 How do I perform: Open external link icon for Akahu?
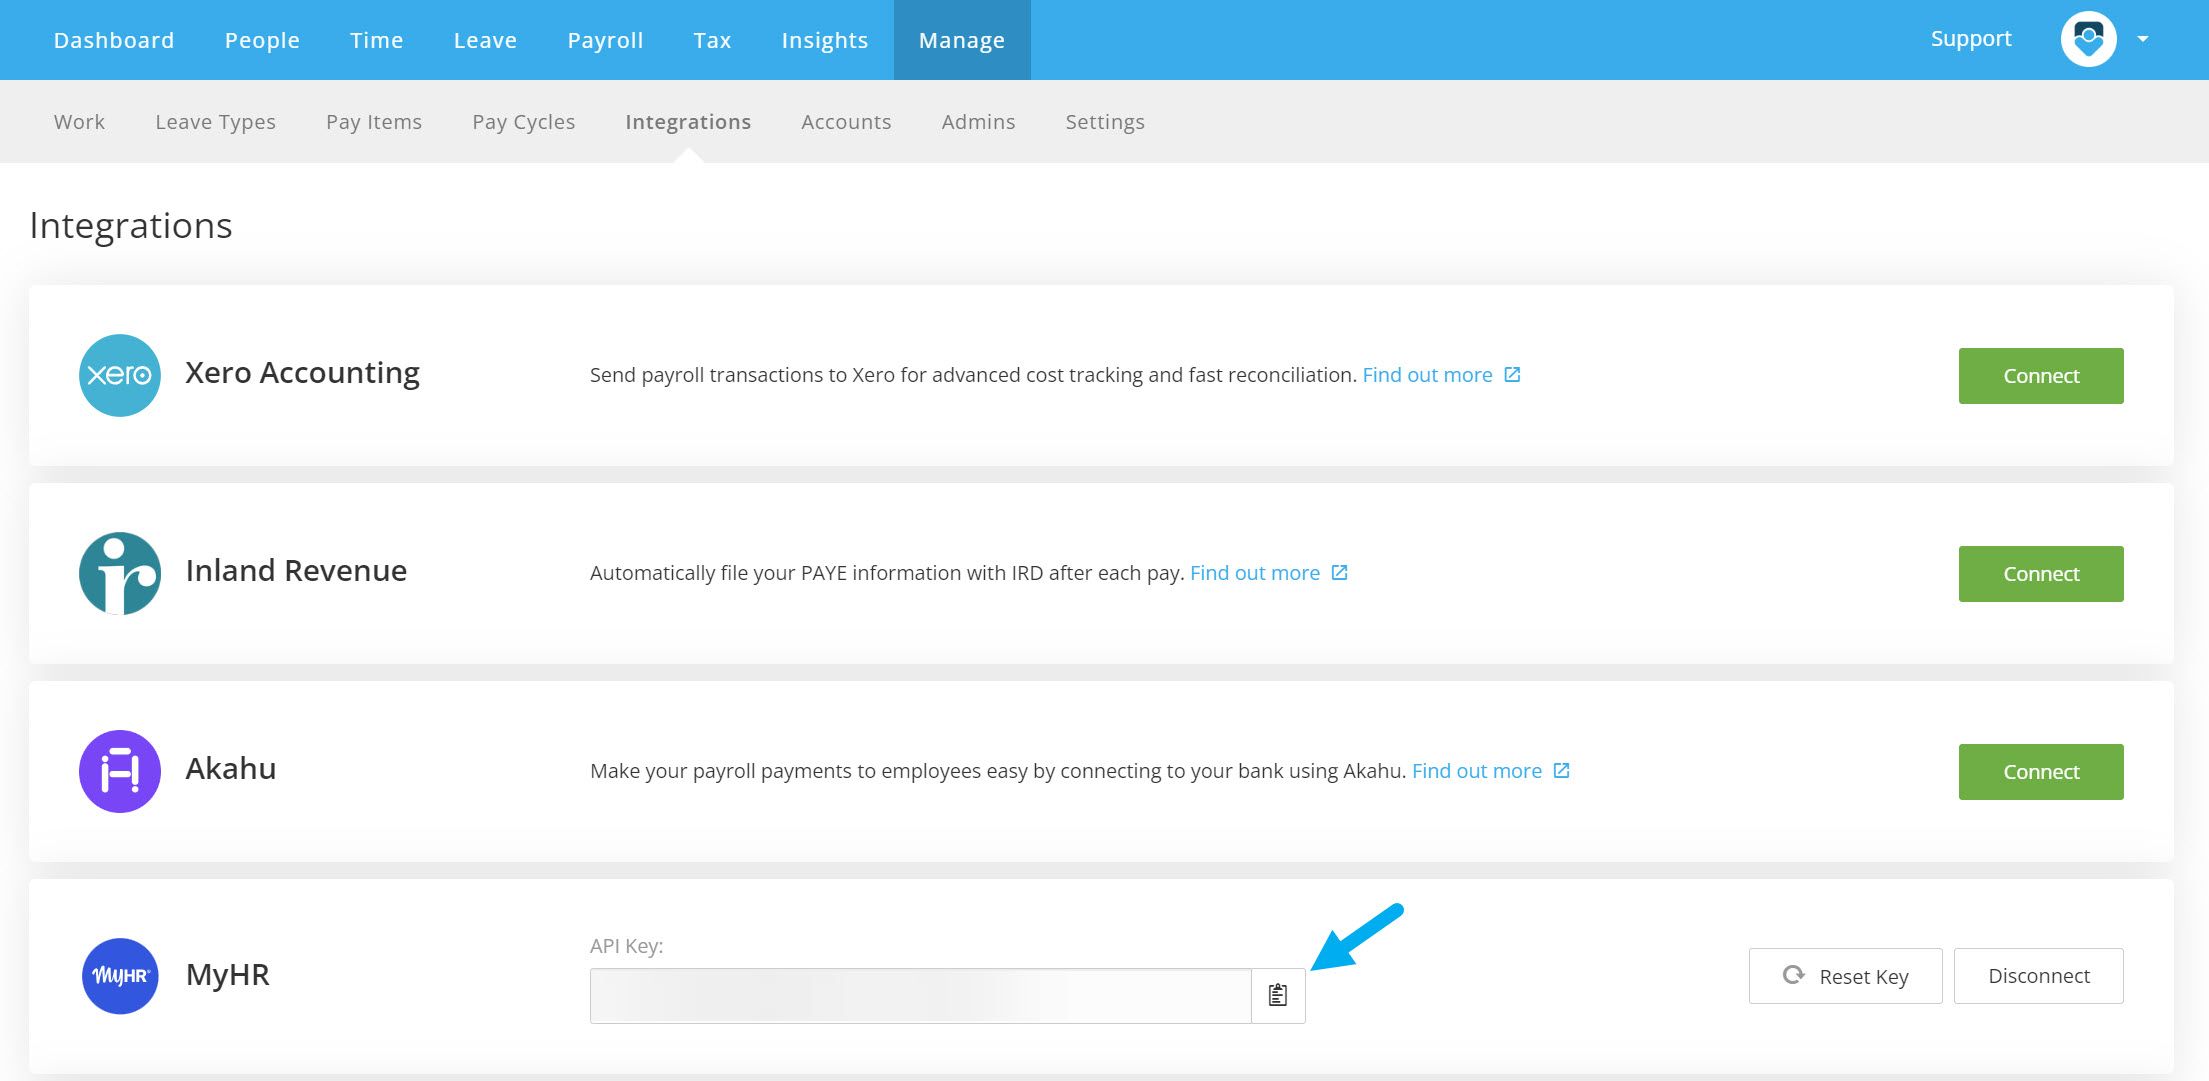pos(1561,770)
